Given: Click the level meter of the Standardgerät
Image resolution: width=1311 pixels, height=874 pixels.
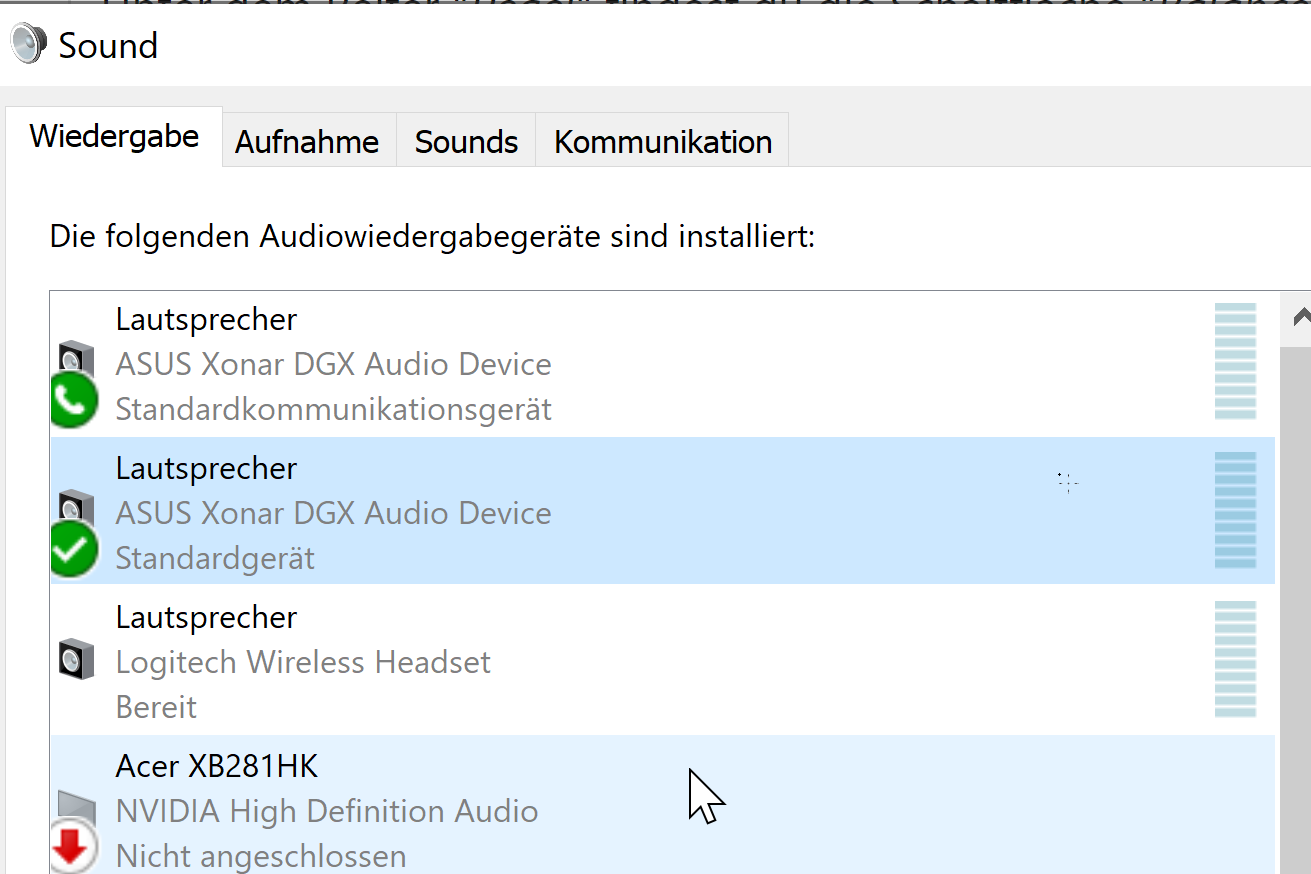Looking at the screenshot, I should tap(1235, 511).
